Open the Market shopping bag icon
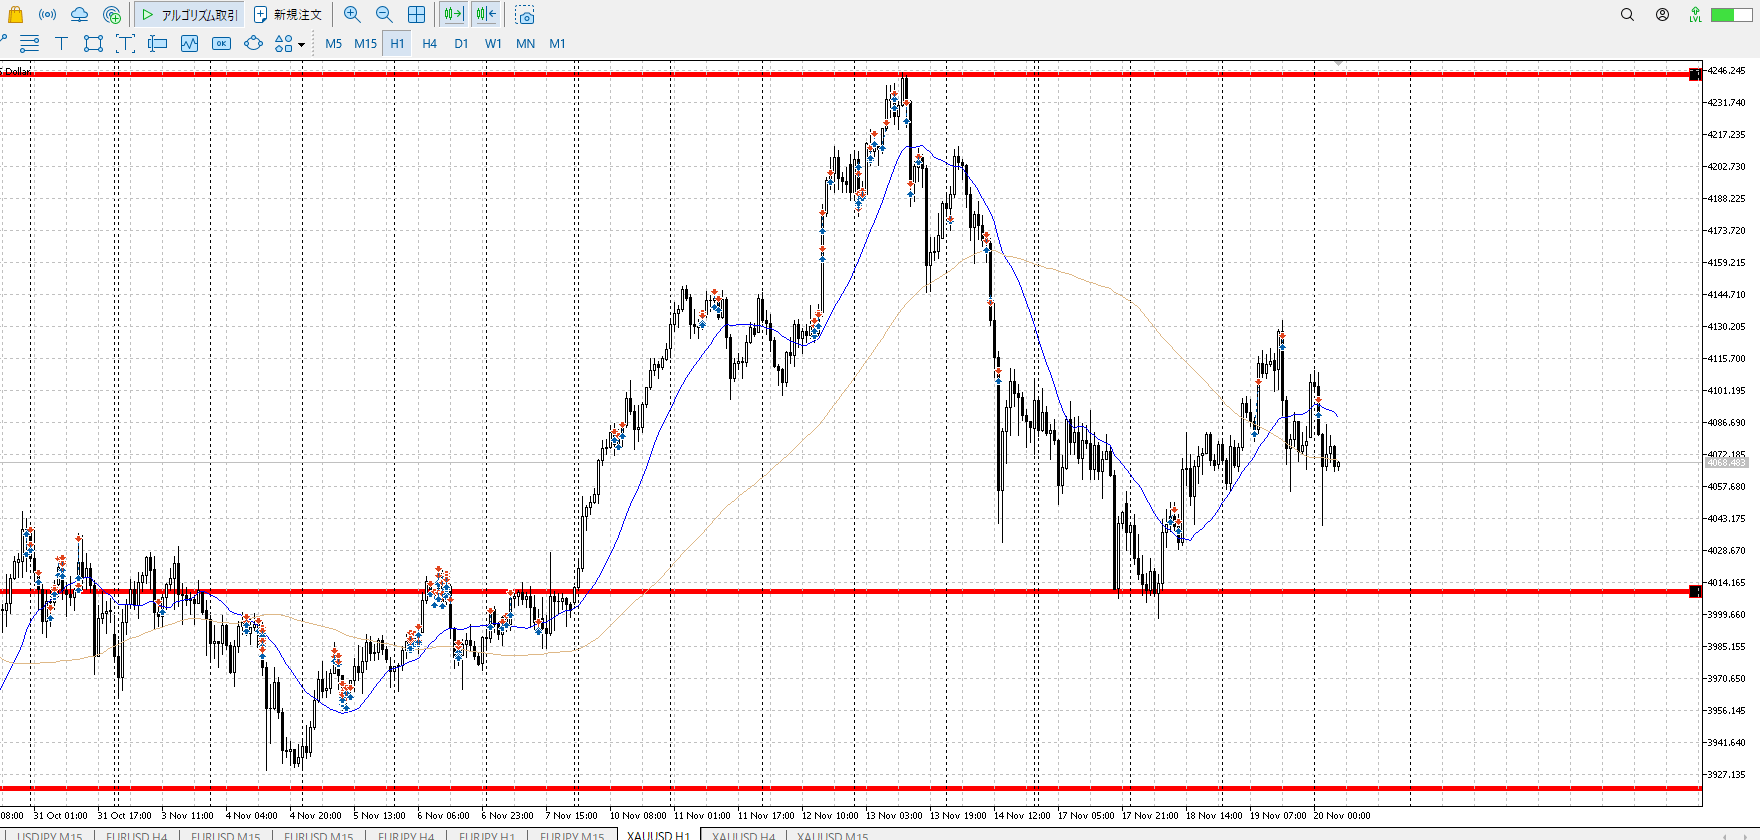 tap(15, 15)
